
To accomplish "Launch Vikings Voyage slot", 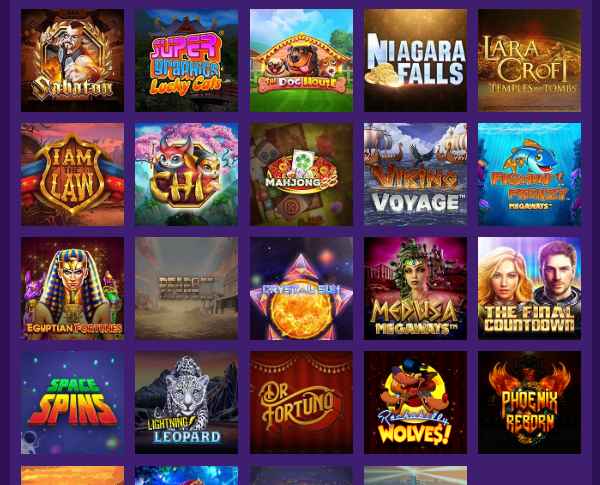I will click(x=415, y=174).
